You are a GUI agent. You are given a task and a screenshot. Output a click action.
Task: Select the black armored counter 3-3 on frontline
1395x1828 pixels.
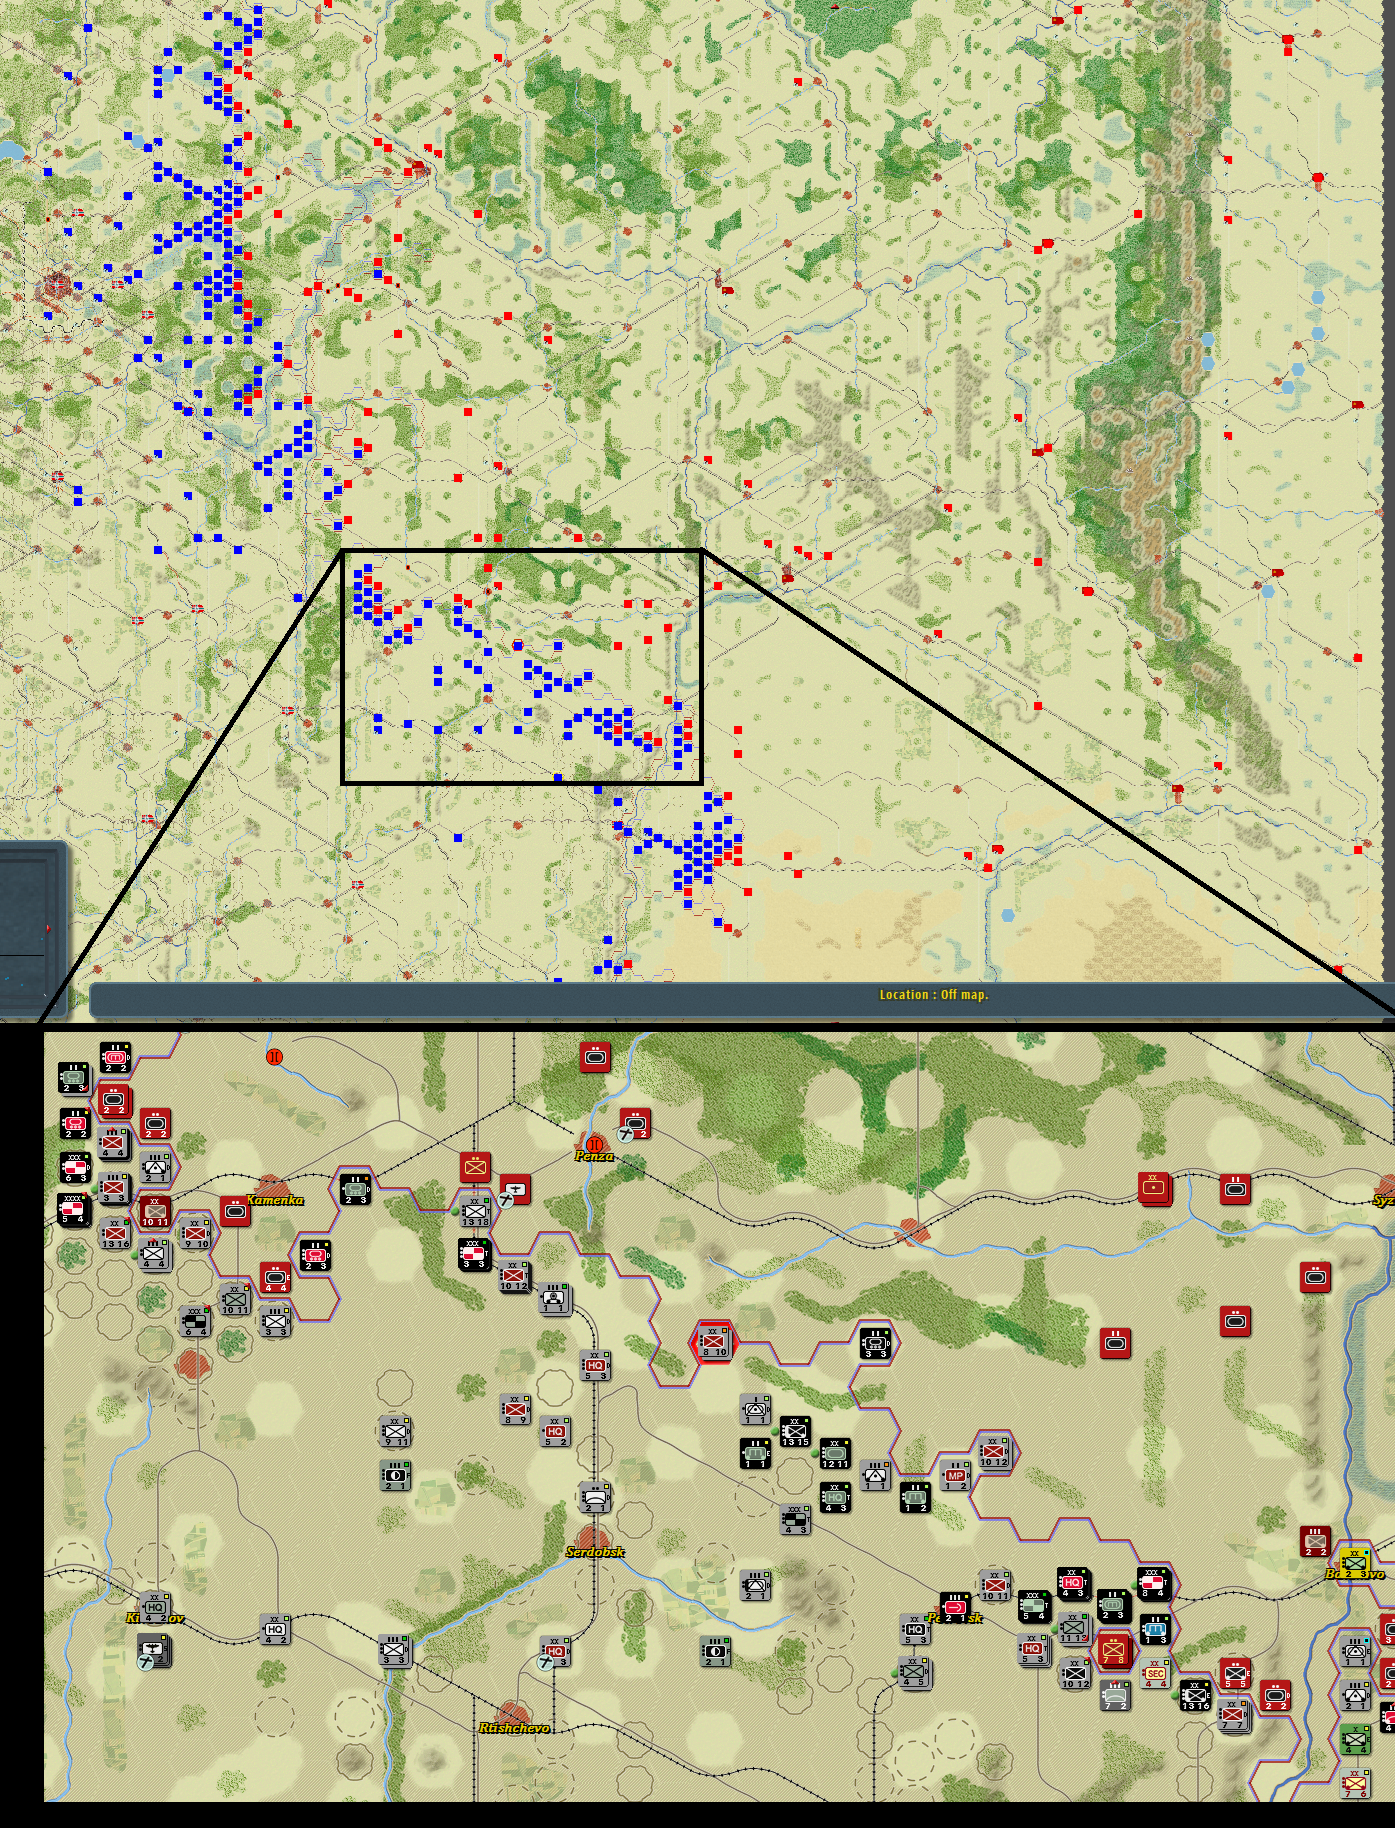(875, 1341)
